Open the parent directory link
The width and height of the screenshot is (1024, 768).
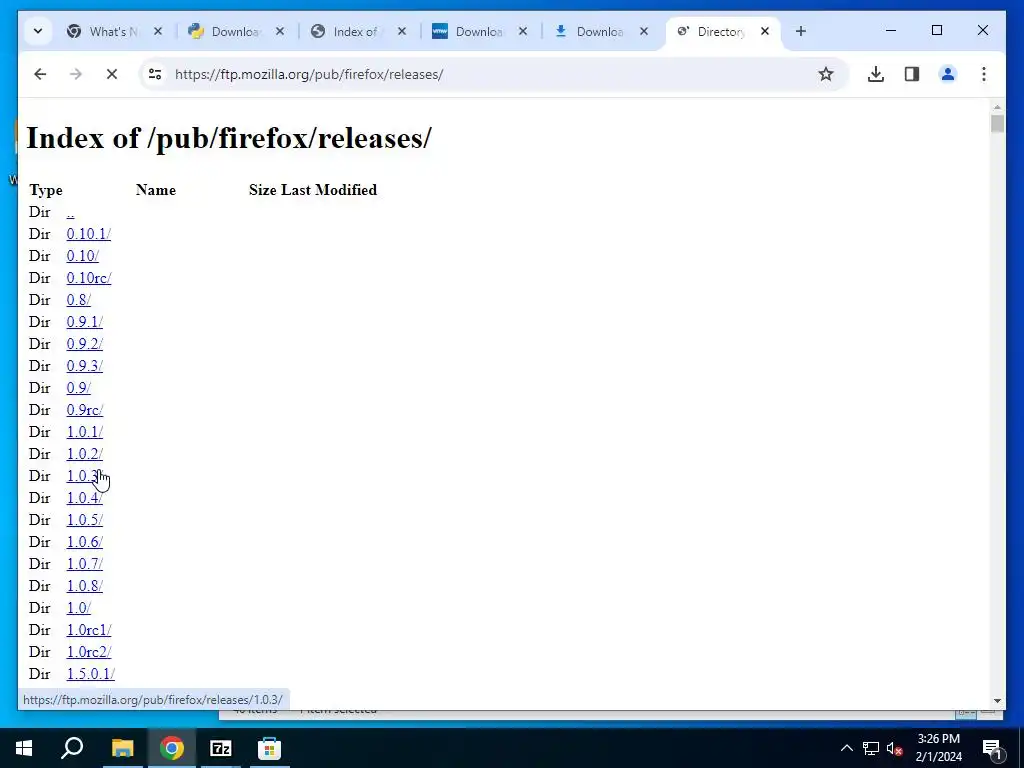pyautogui.click(x=71, y=213)
